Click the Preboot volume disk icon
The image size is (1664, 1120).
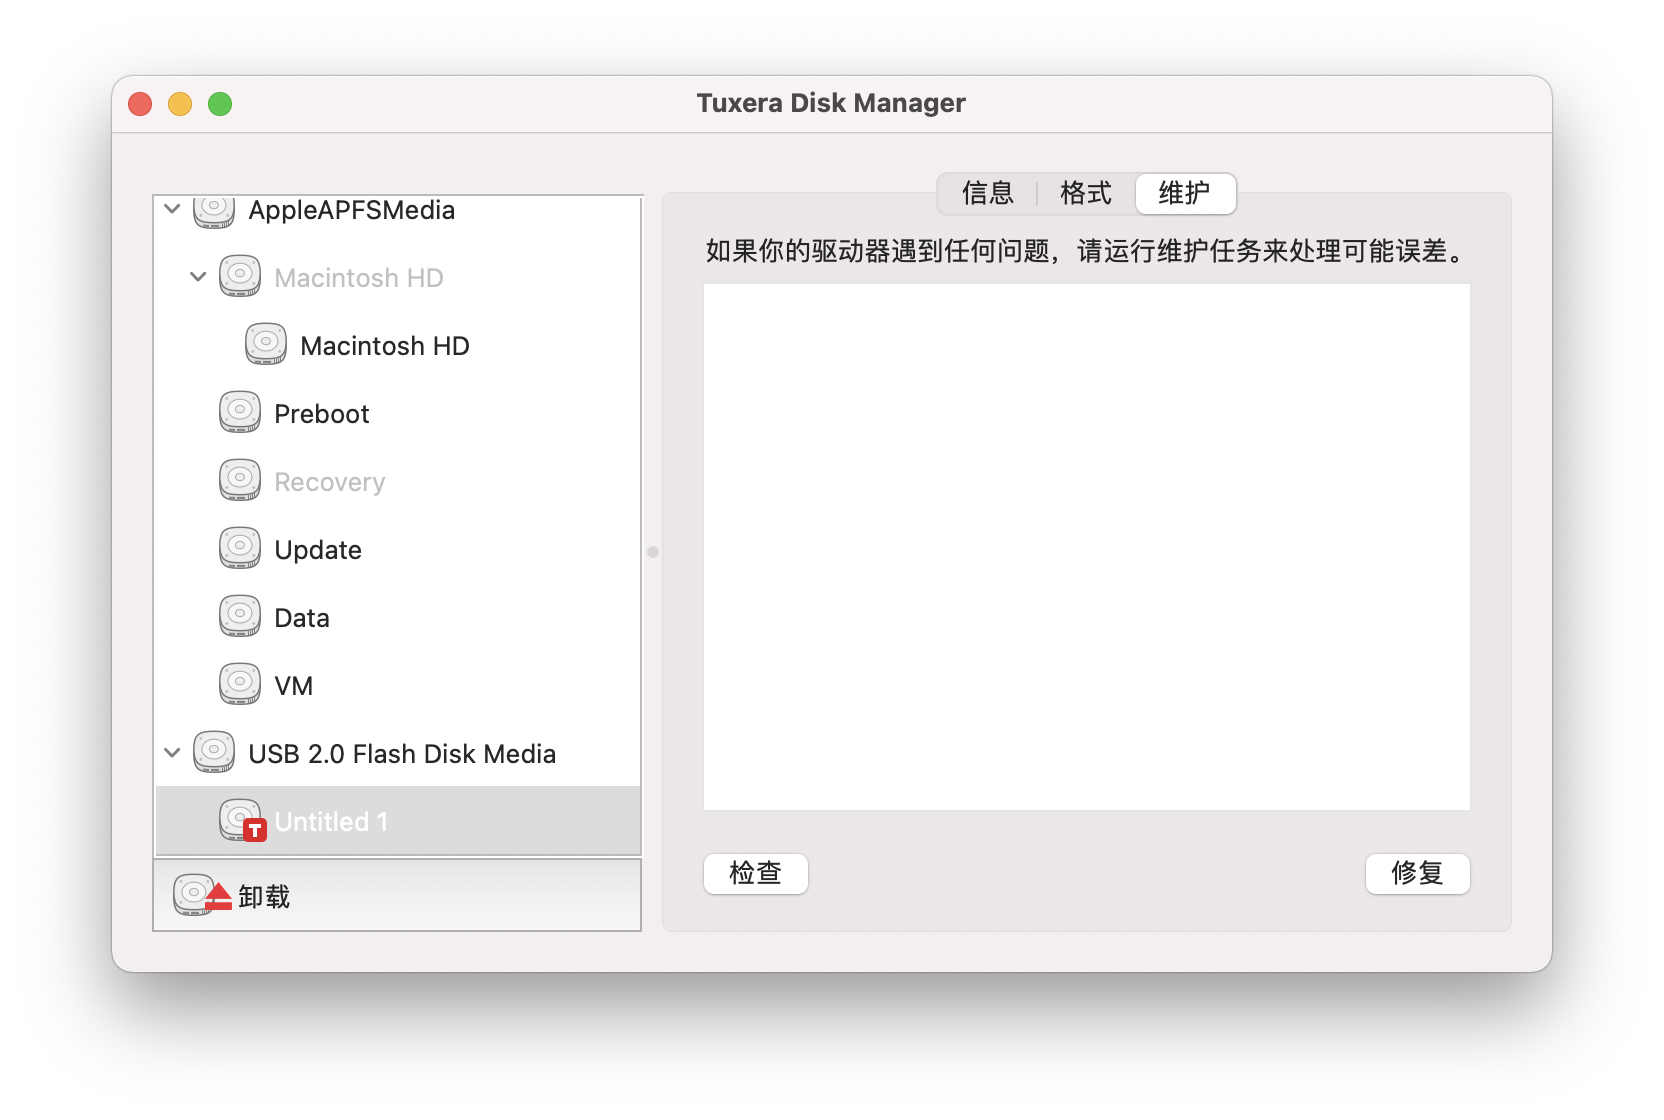[x=240, y=413]
